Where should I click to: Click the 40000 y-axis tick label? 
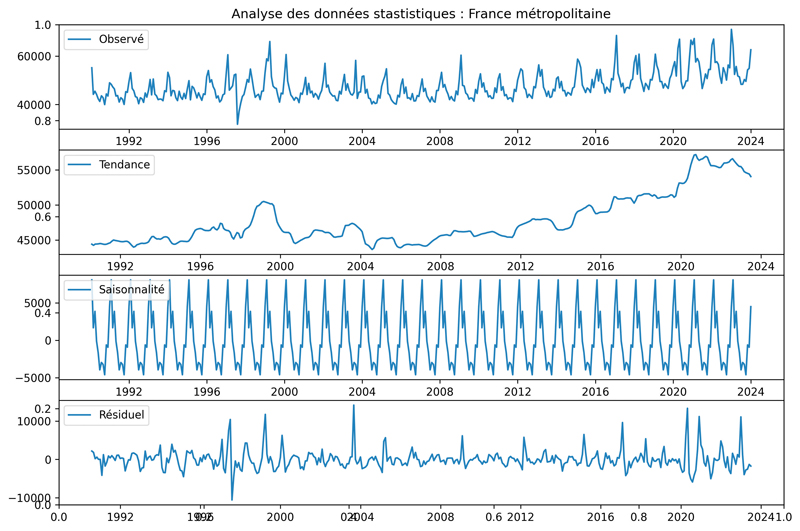point(34,105)
